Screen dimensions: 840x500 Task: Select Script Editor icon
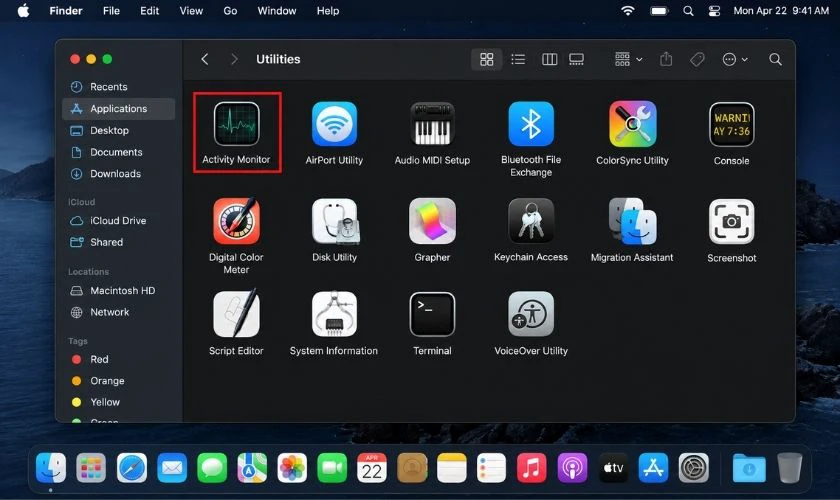point(236,314)
